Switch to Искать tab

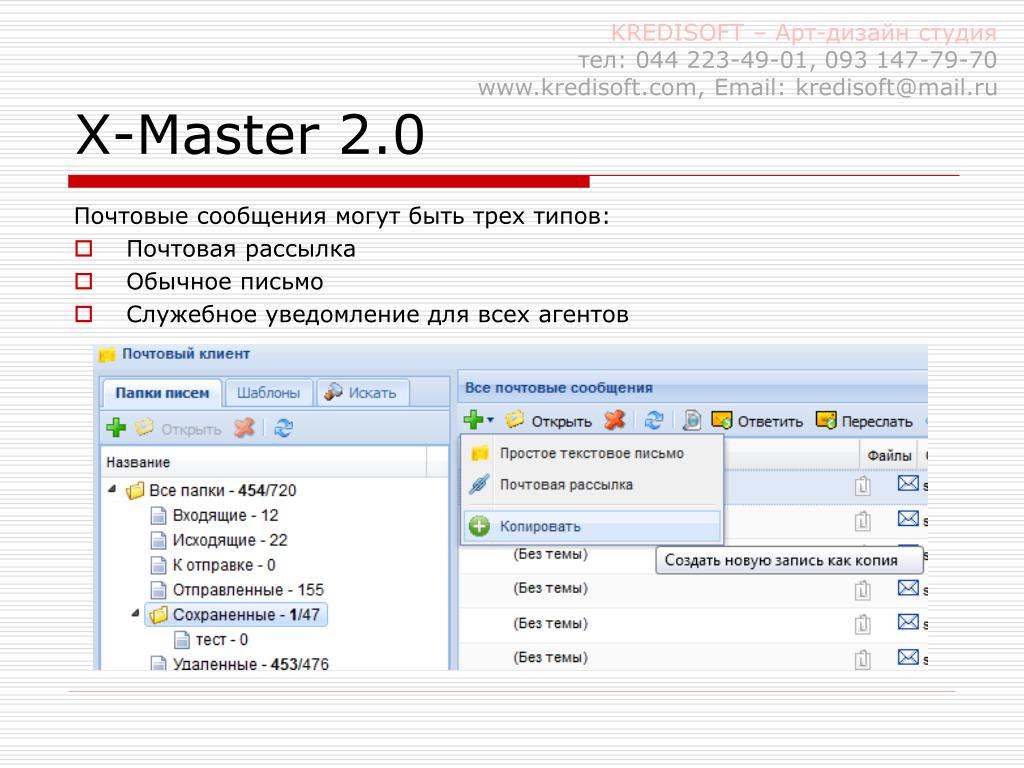[363, 393]
